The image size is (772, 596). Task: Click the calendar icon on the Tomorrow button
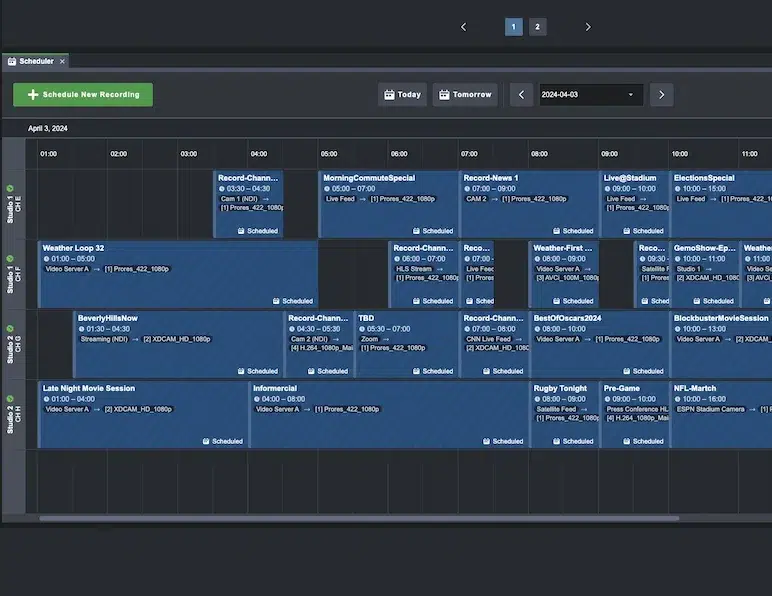coord(444,94)
